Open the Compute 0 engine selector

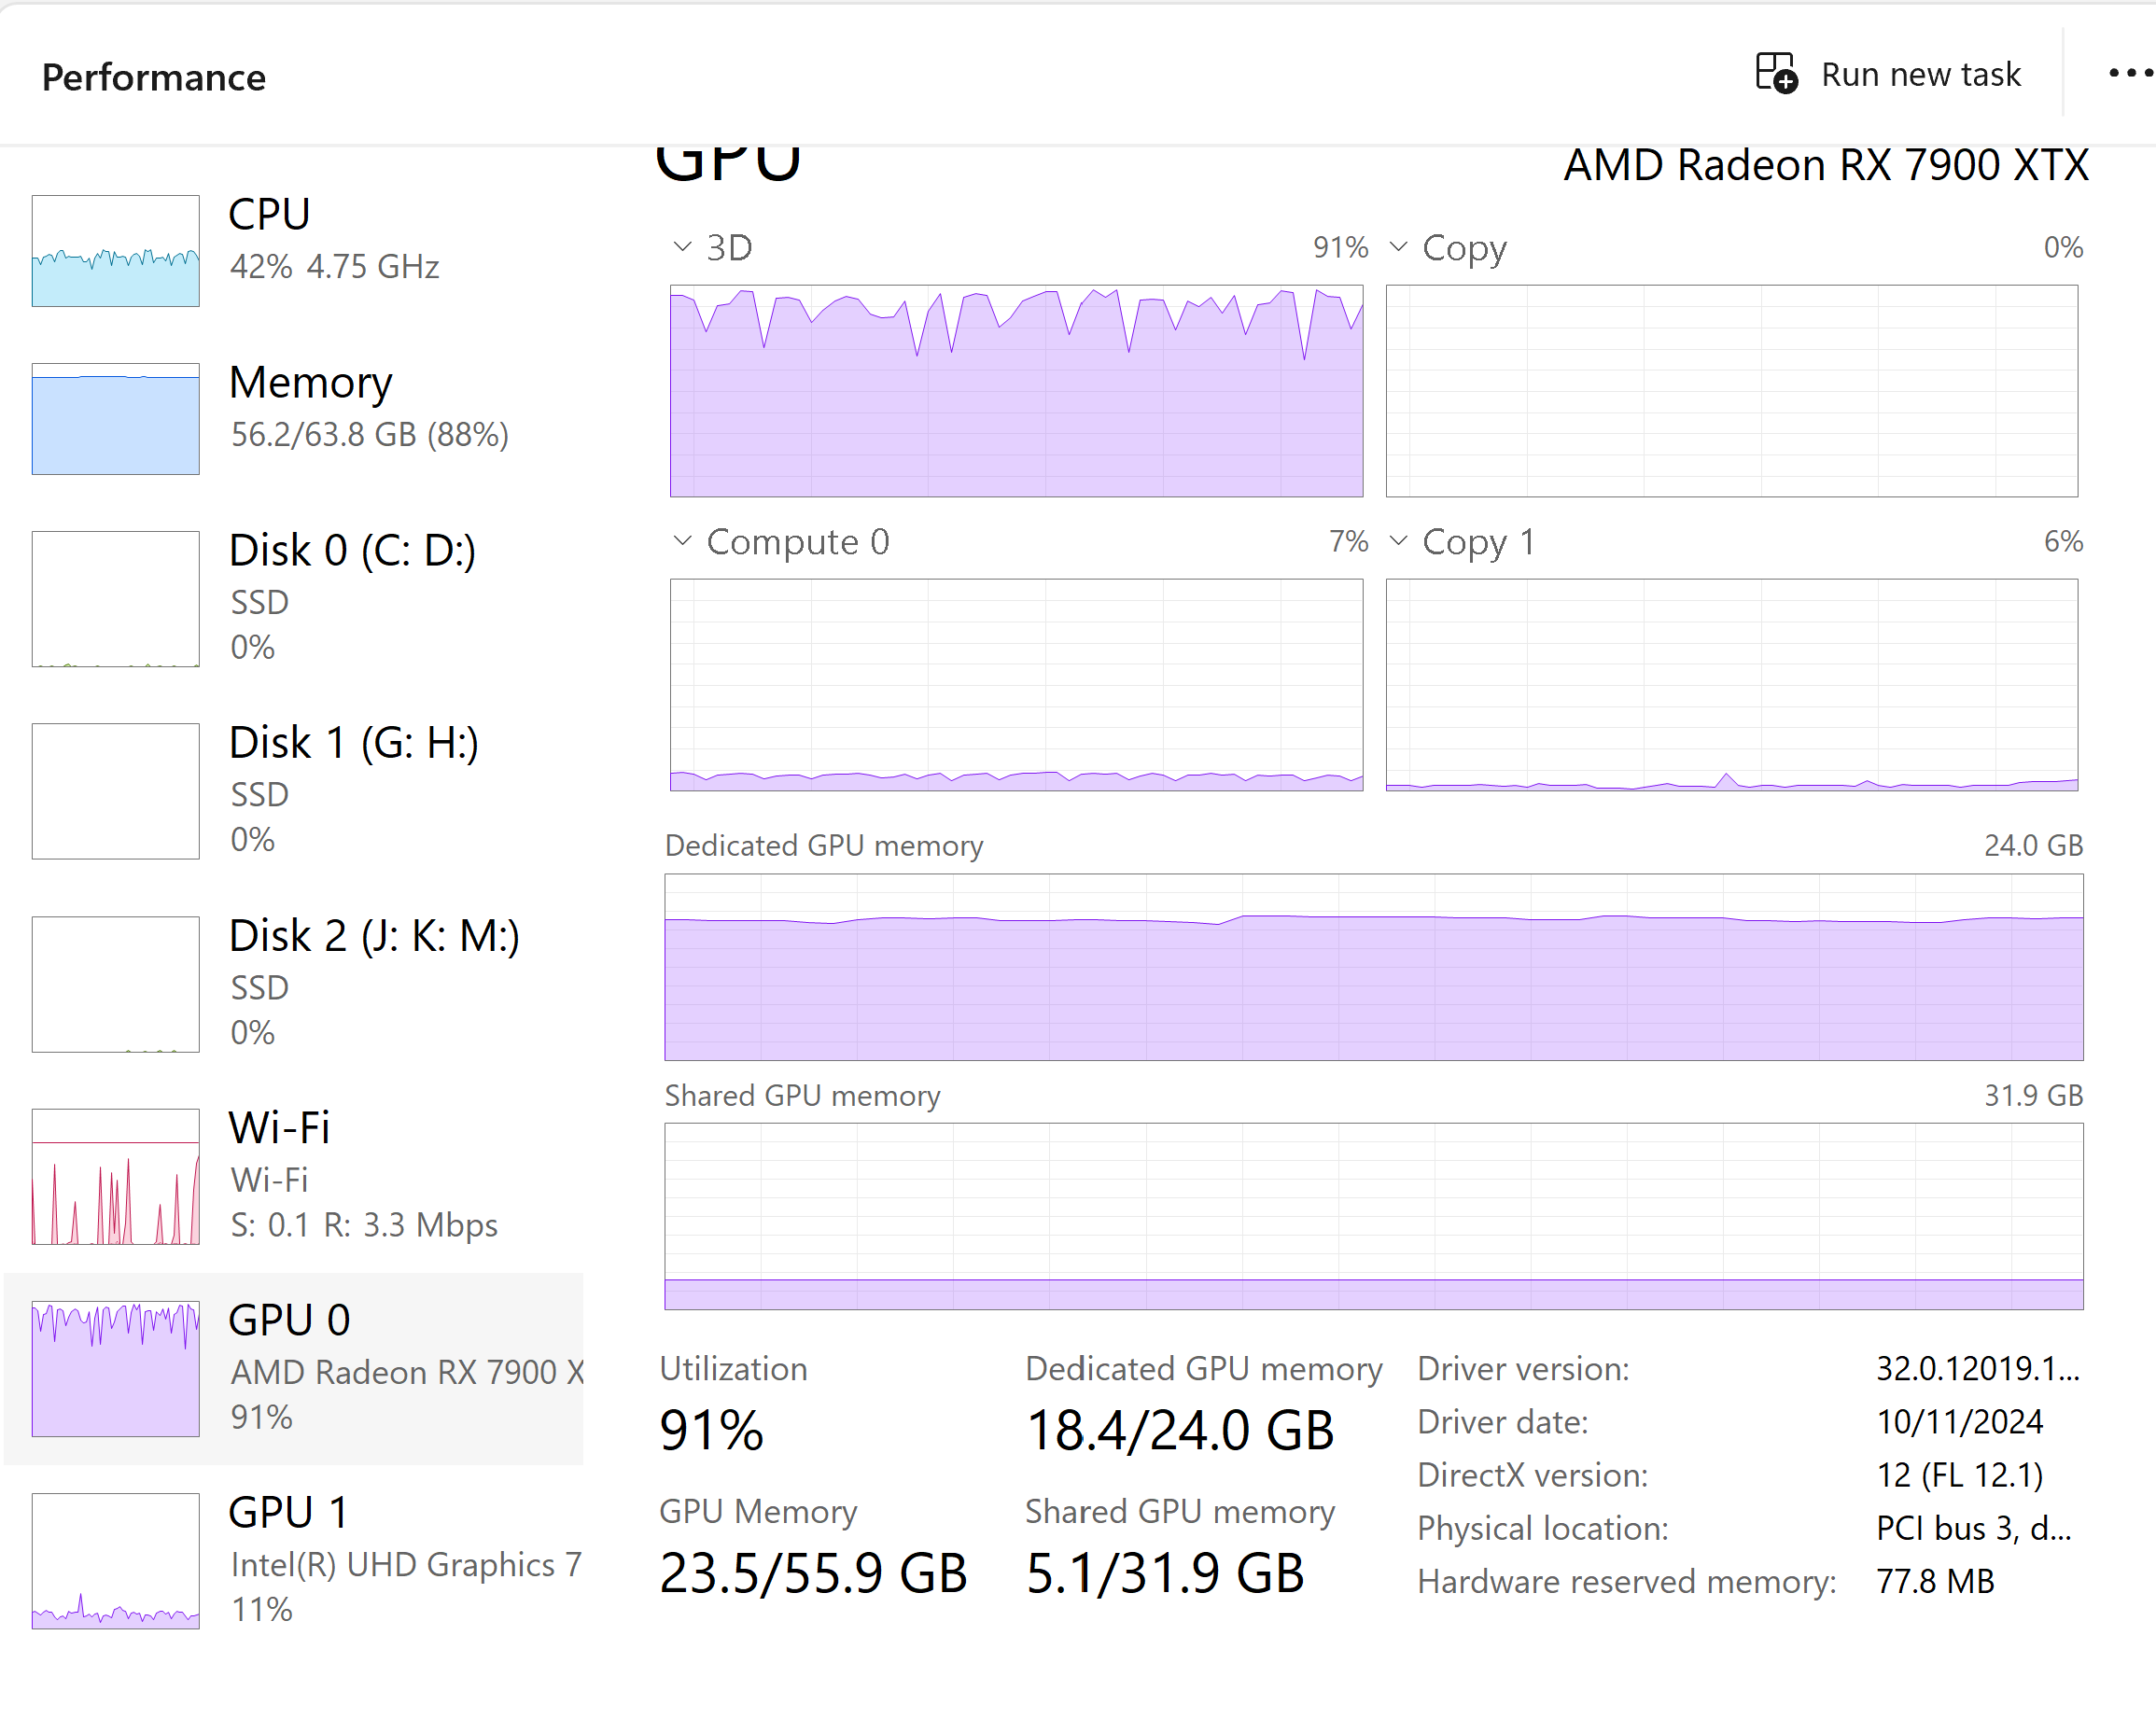click(681, 541)
